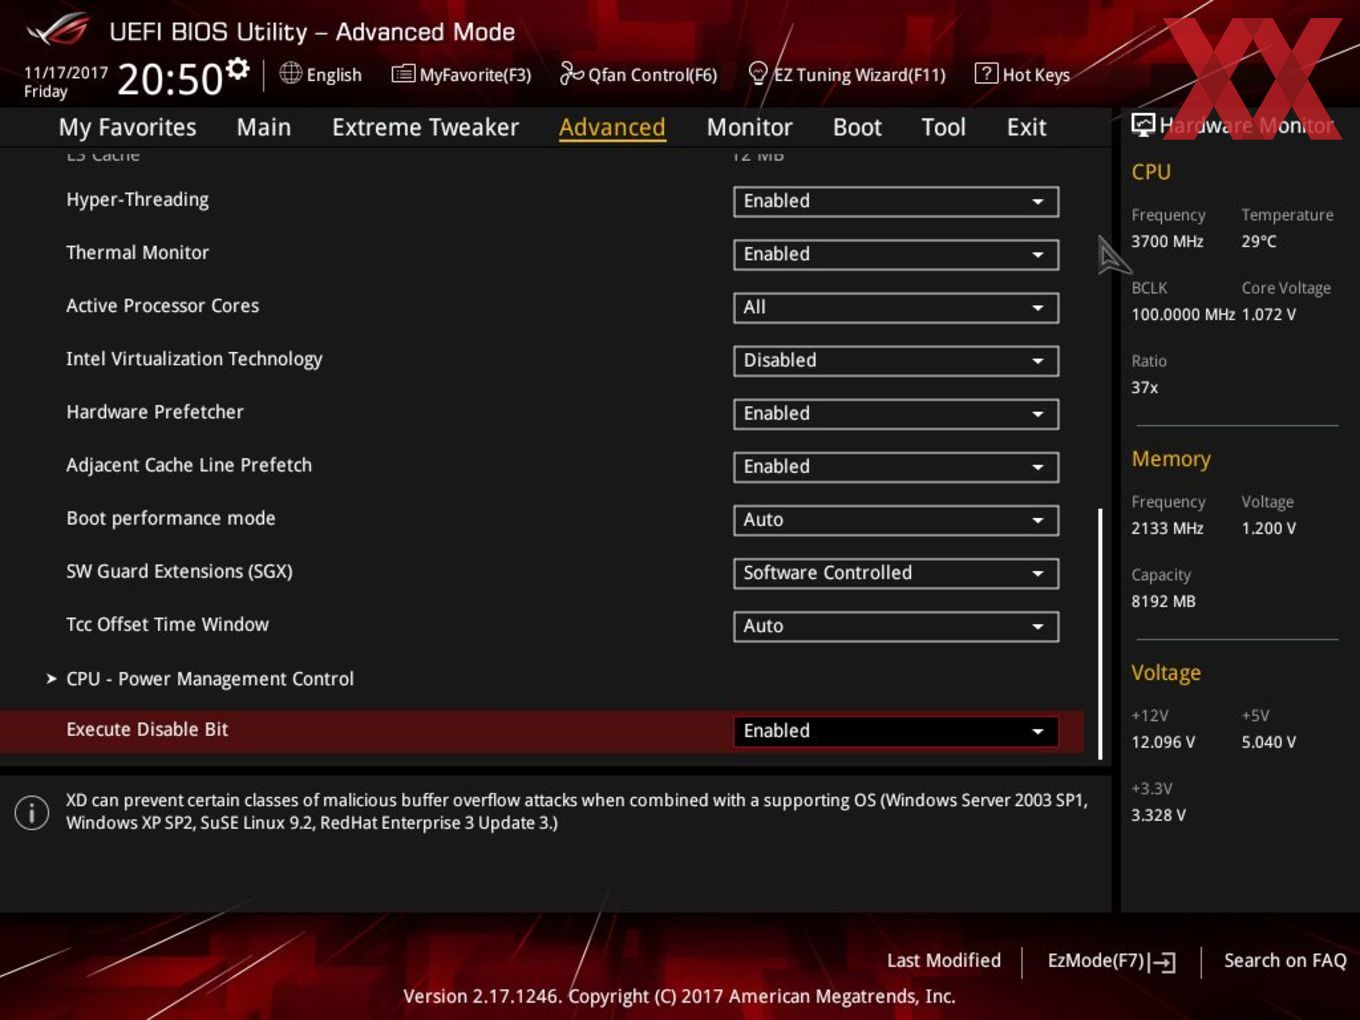This screenshot has width=1360, height=1020.
Task: Click the 3700 MHz CPU frequency value
Action: coord(1167,241)
